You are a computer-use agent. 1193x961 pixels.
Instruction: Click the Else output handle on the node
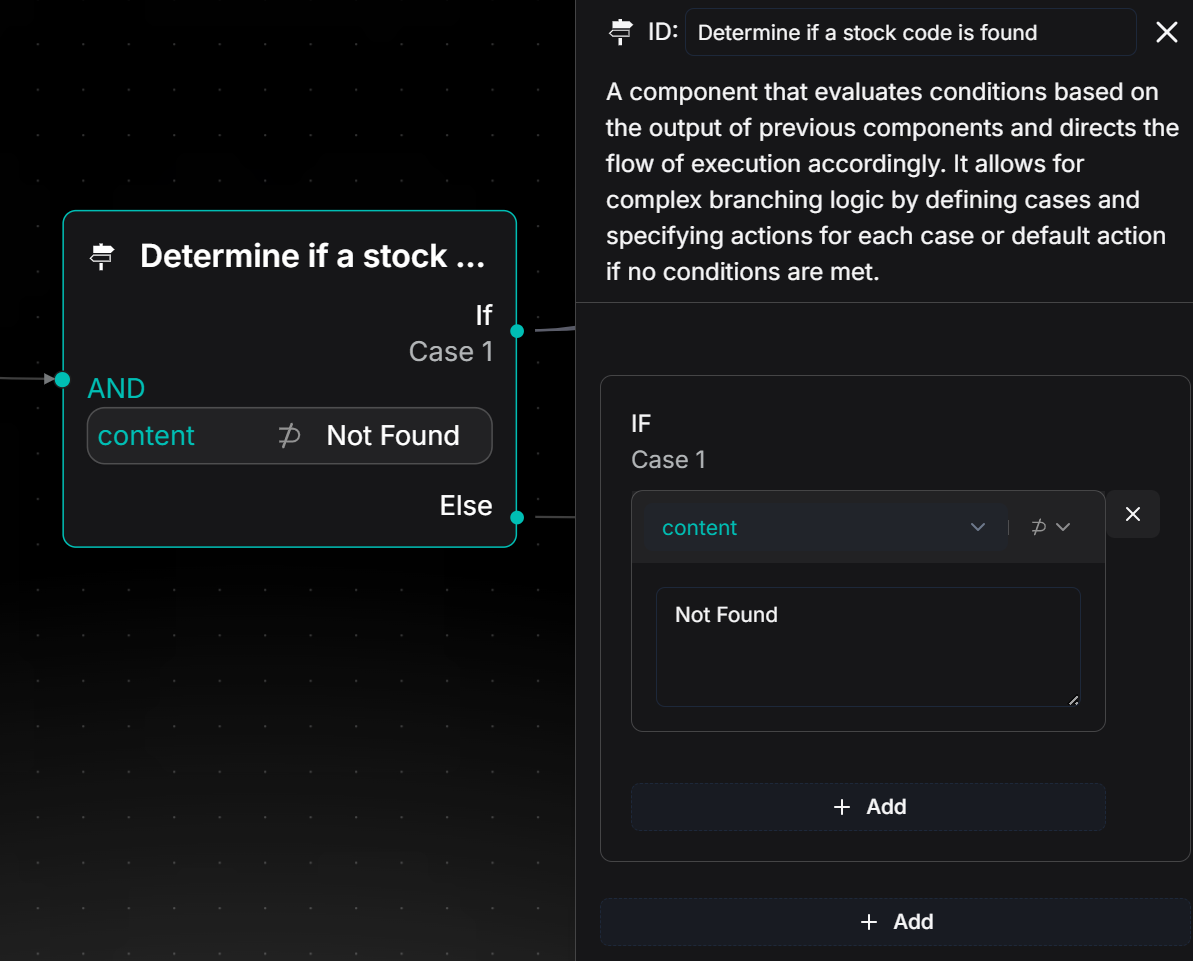coord(517,517)
